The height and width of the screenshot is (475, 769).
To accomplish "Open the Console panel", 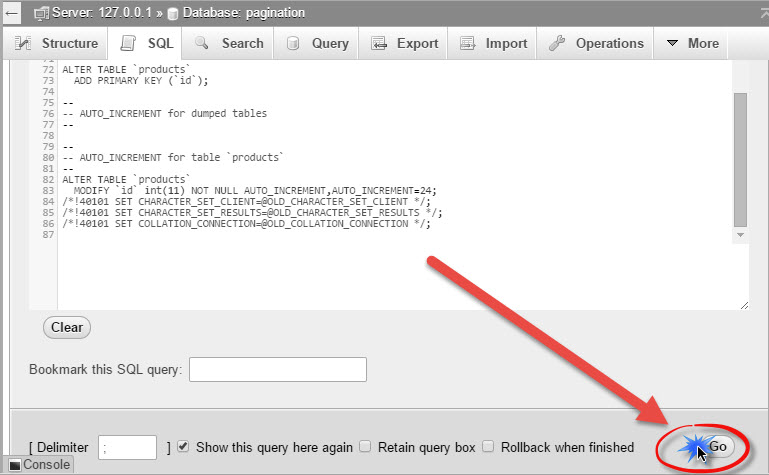I will [x=39, y=465].
